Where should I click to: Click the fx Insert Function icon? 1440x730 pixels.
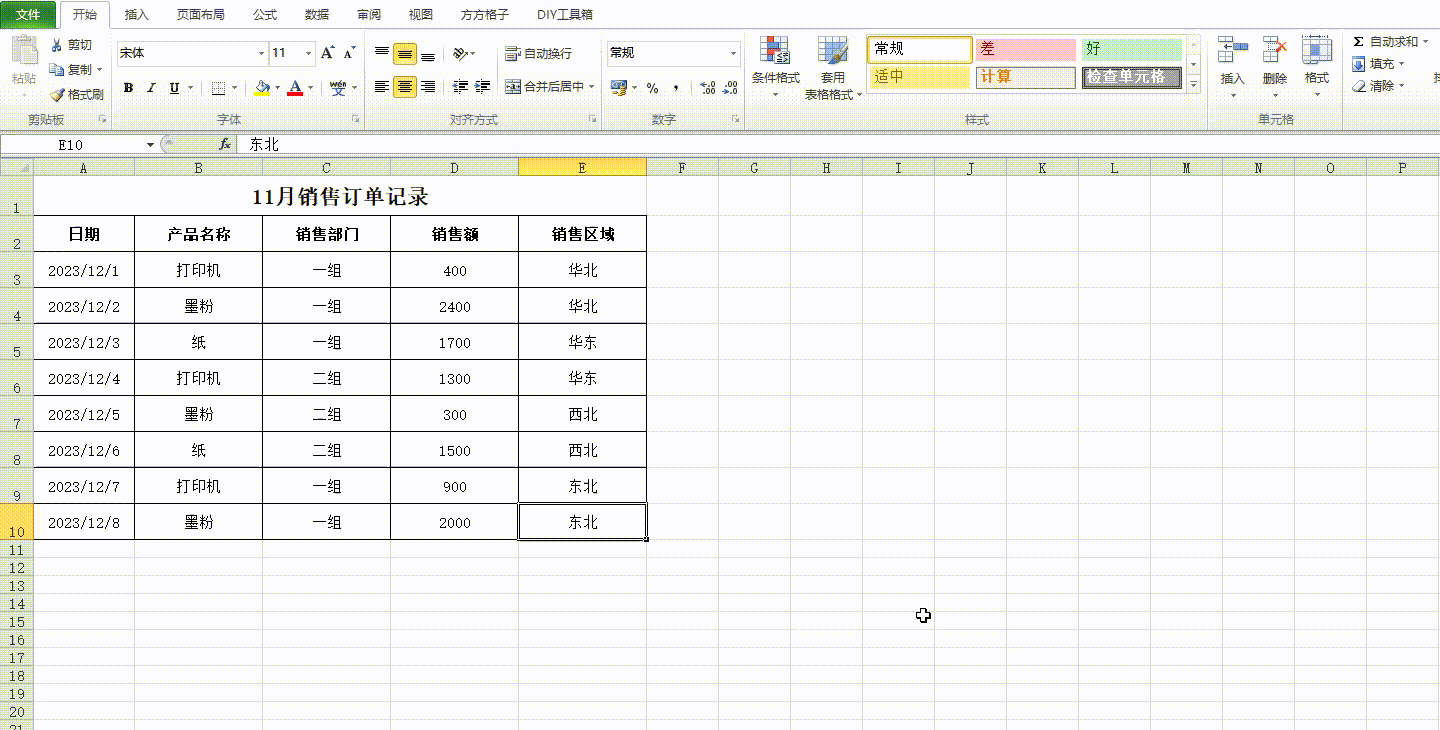point(225,145)
